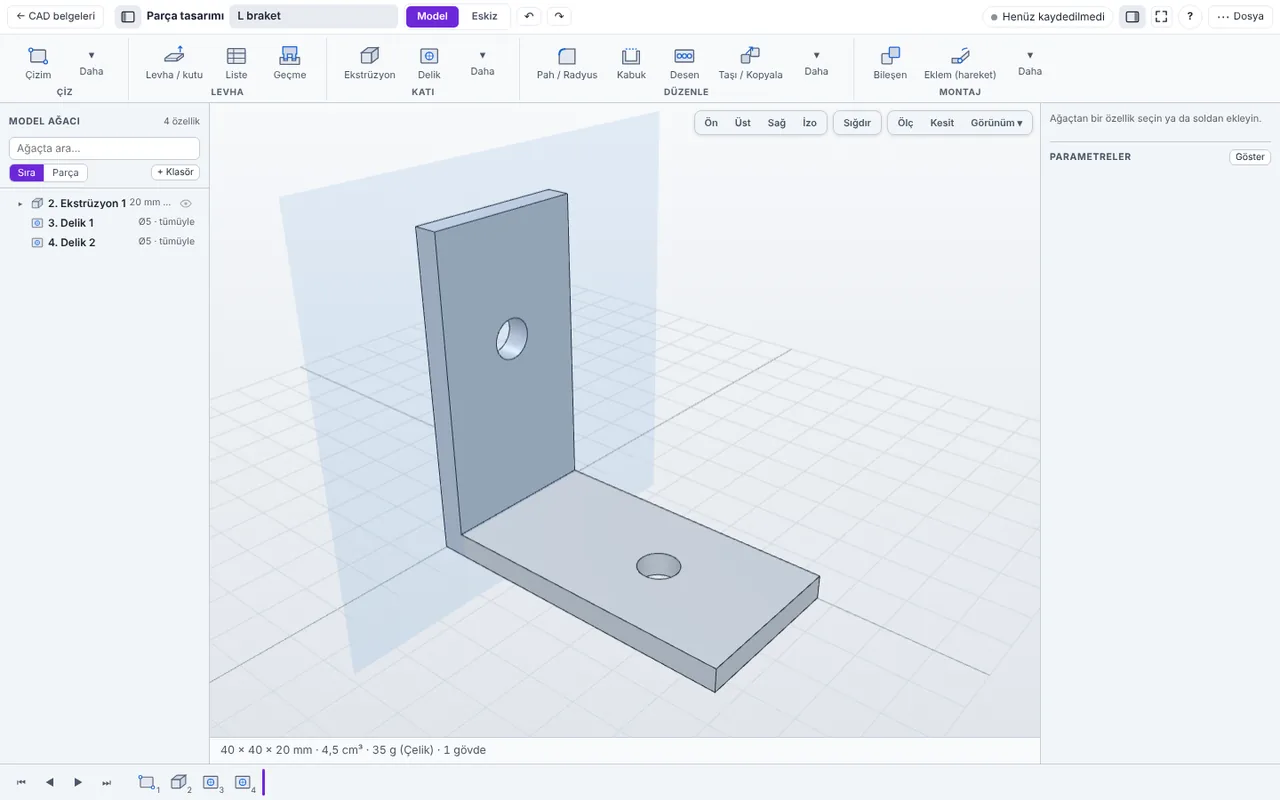
Task: Toggle model tree to Parça view
Action: point(65,172)
